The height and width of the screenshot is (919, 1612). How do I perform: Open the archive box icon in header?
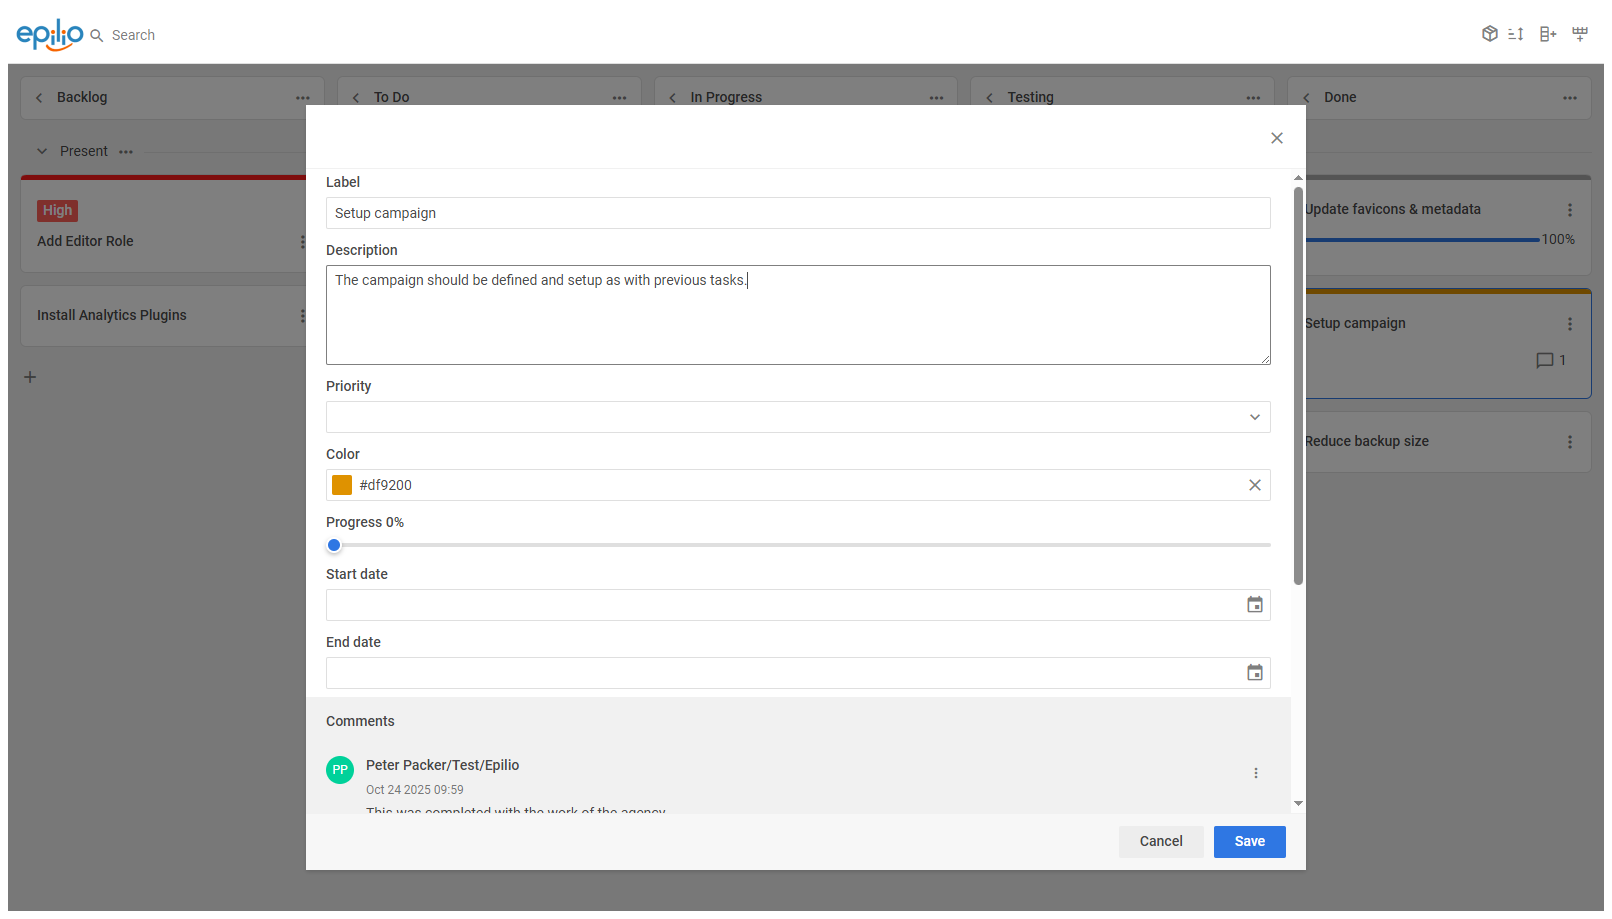(x=1489, y=34)
